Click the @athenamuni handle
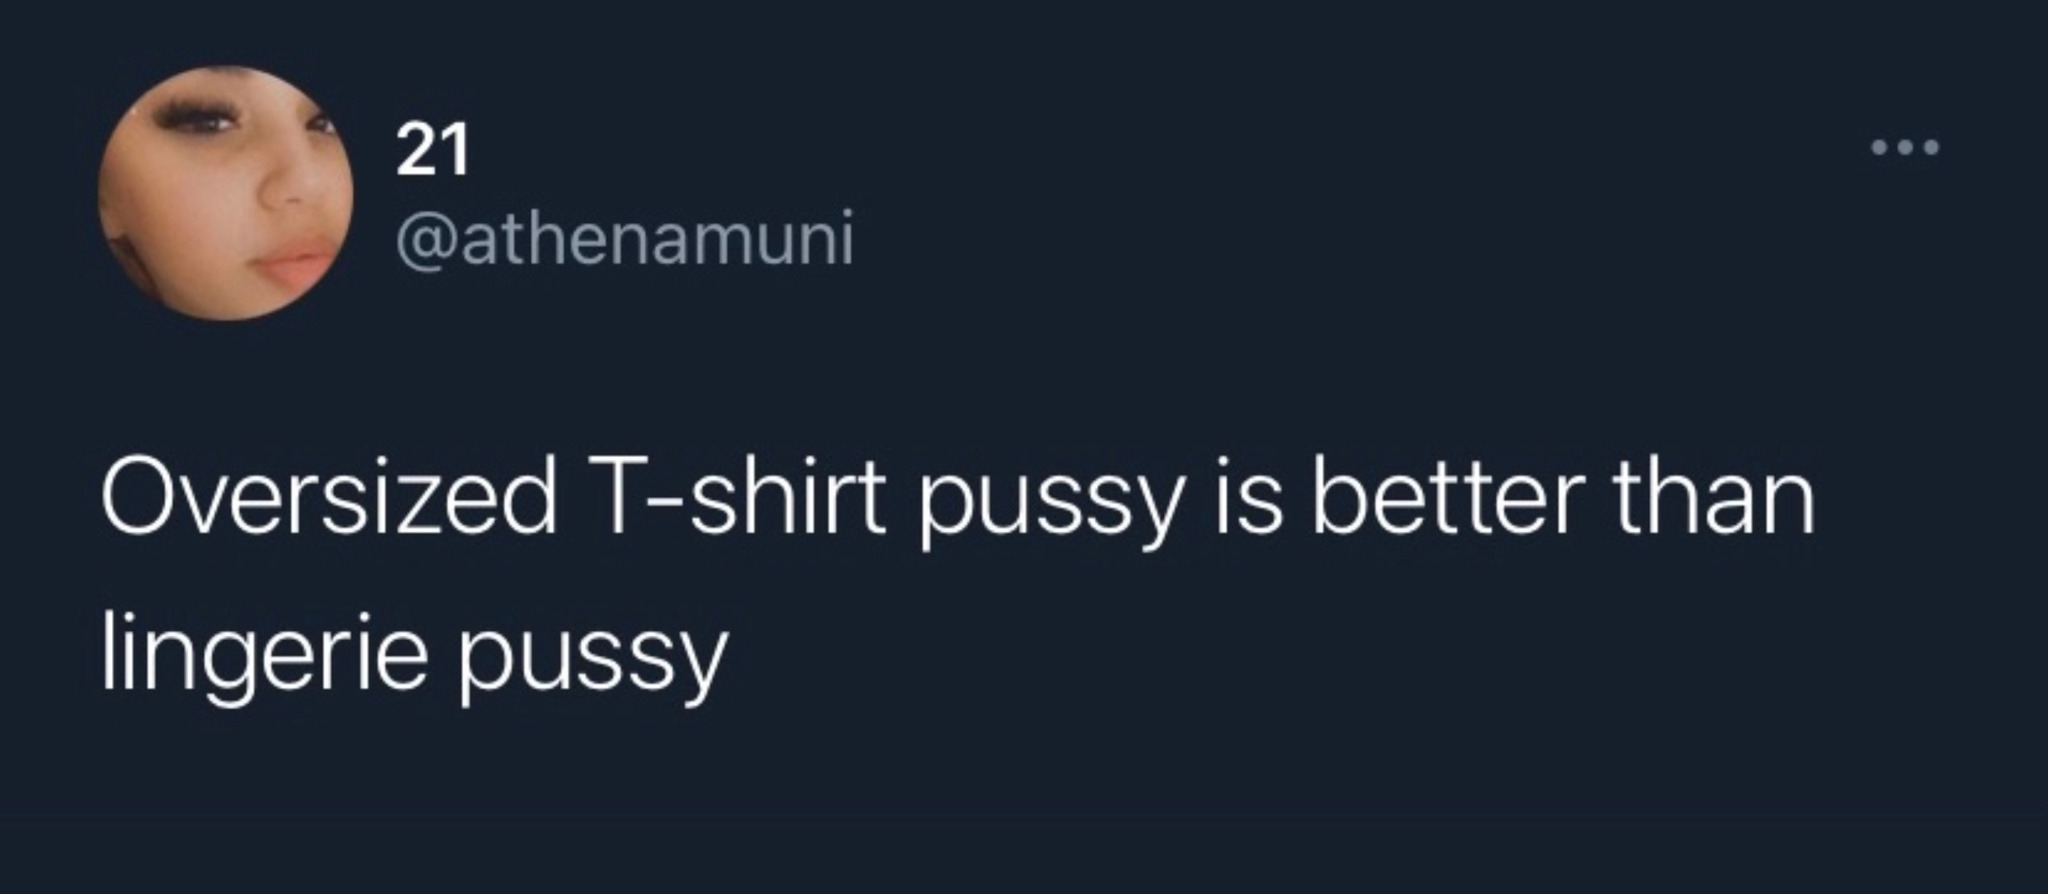 point(625,240)
